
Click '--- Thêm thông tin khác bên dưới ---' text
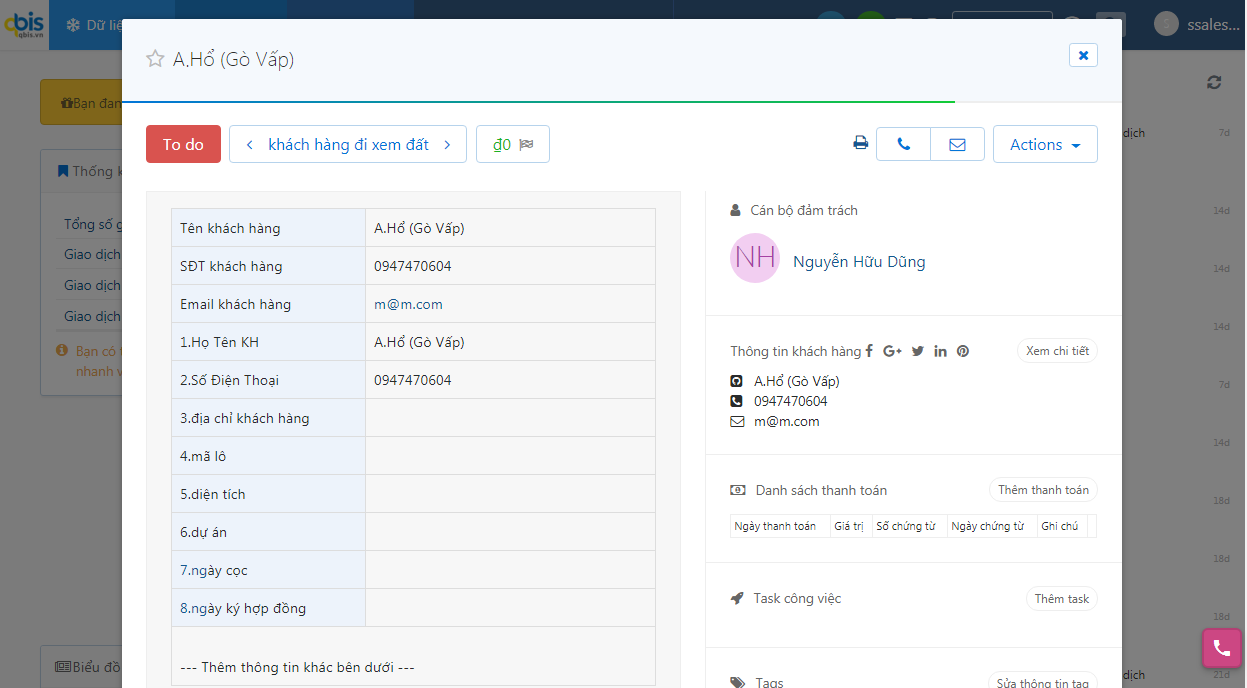[x=297, y=667]
